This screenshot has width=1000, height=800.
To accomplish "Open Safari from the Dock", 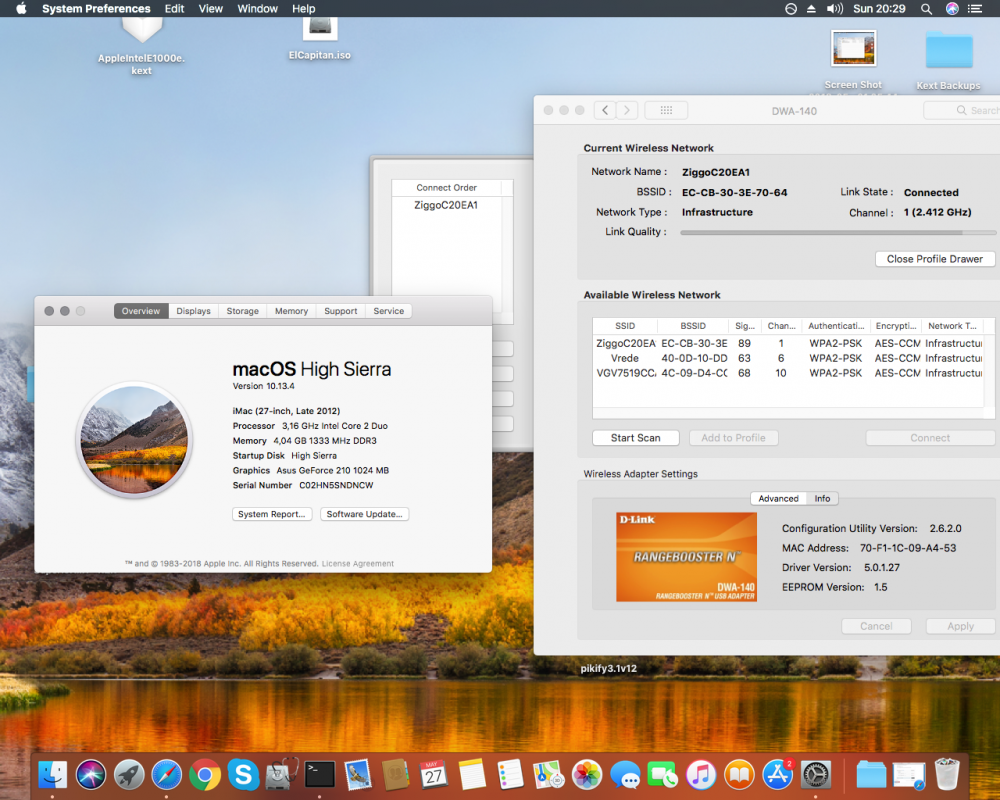I will [166, 775].
